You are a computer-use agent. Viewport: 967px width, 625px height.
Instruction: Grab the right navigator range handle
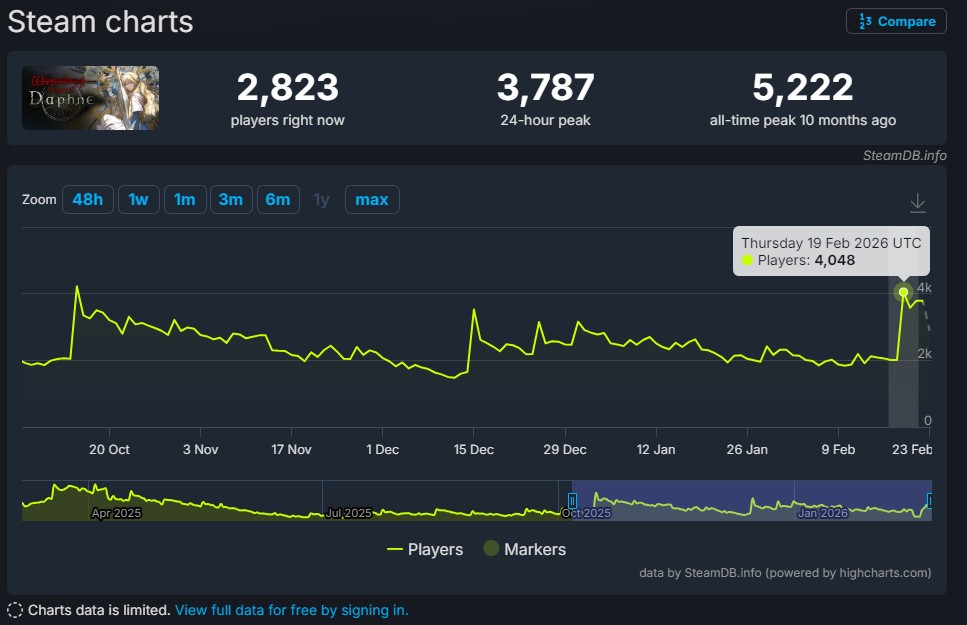pos(929,500)
